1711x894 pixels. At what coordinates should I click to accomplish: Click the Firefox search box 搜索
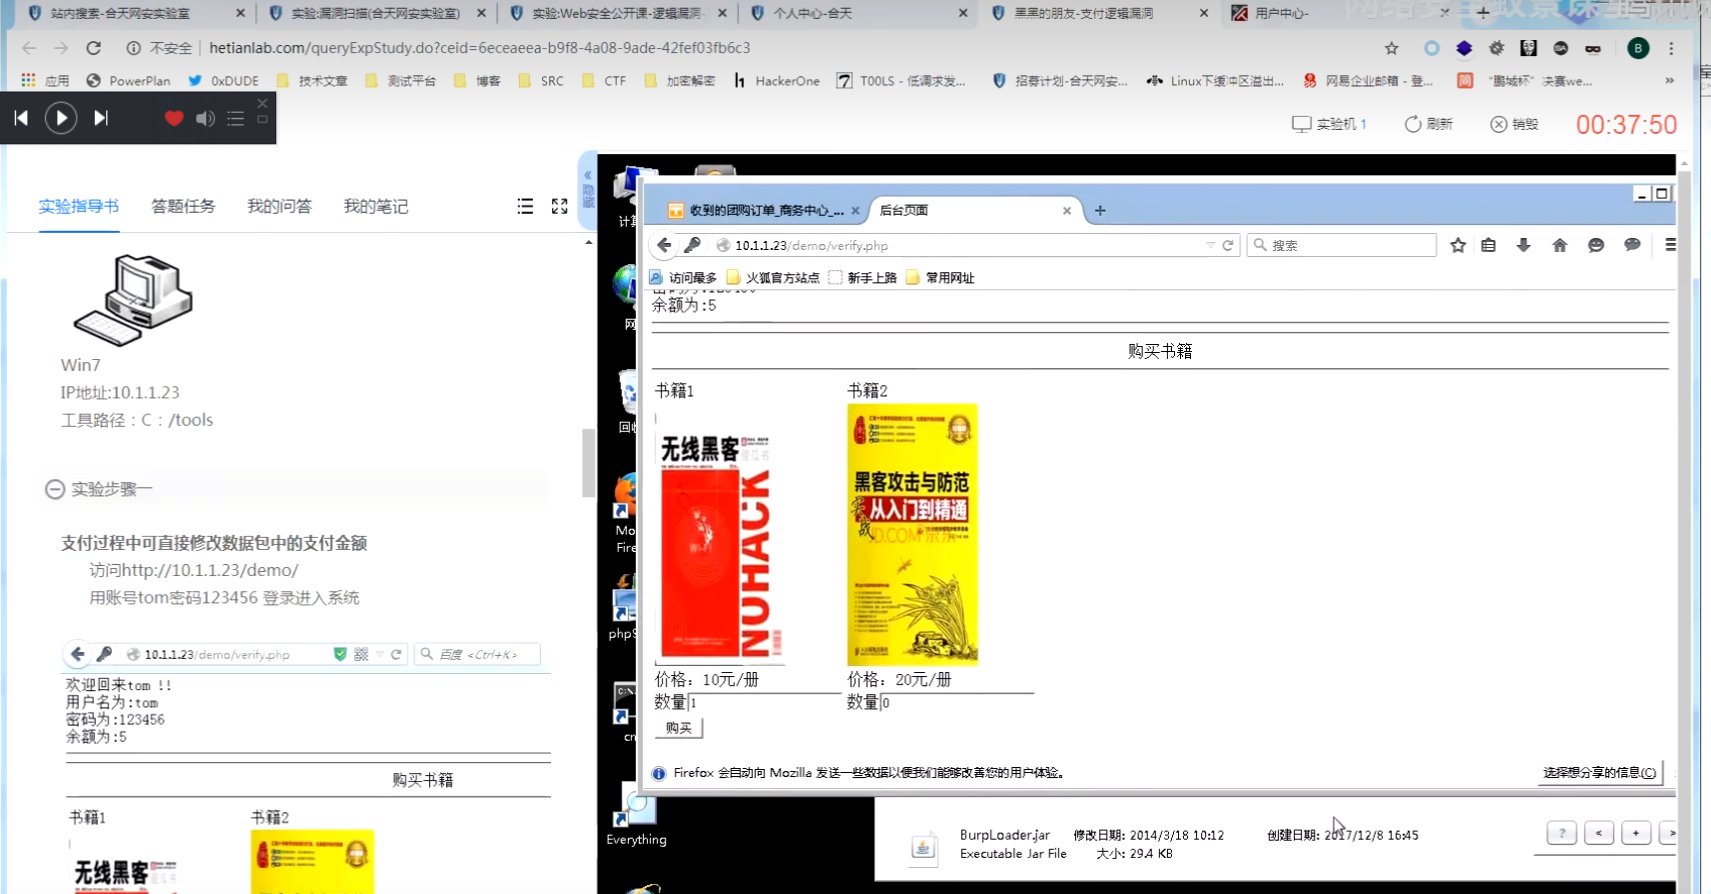pyautogui.click(x=1342, y=245)
